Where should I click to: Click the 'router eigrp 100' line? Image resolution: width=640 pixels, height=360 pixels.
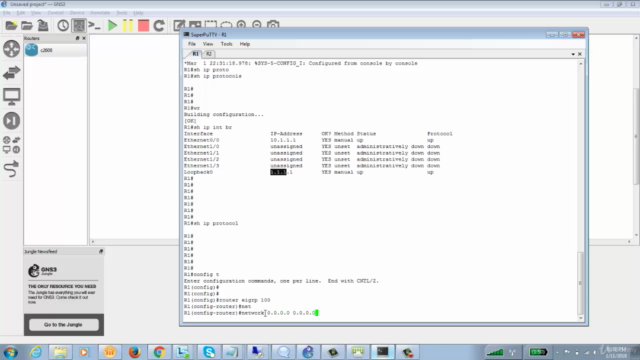tap(227, 300)
